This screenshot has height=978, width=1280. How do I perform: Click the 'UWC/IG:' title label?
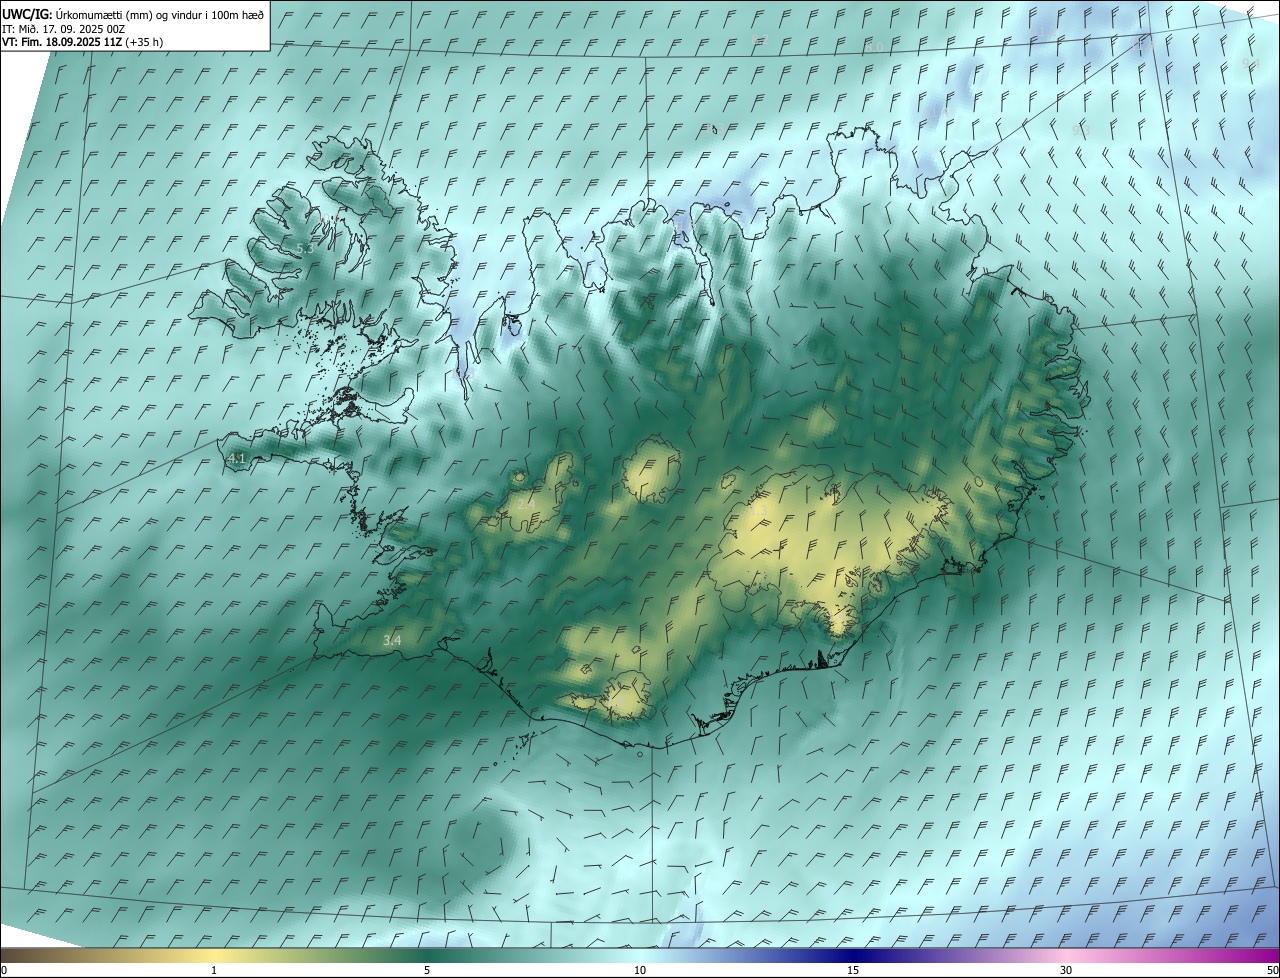27,14
